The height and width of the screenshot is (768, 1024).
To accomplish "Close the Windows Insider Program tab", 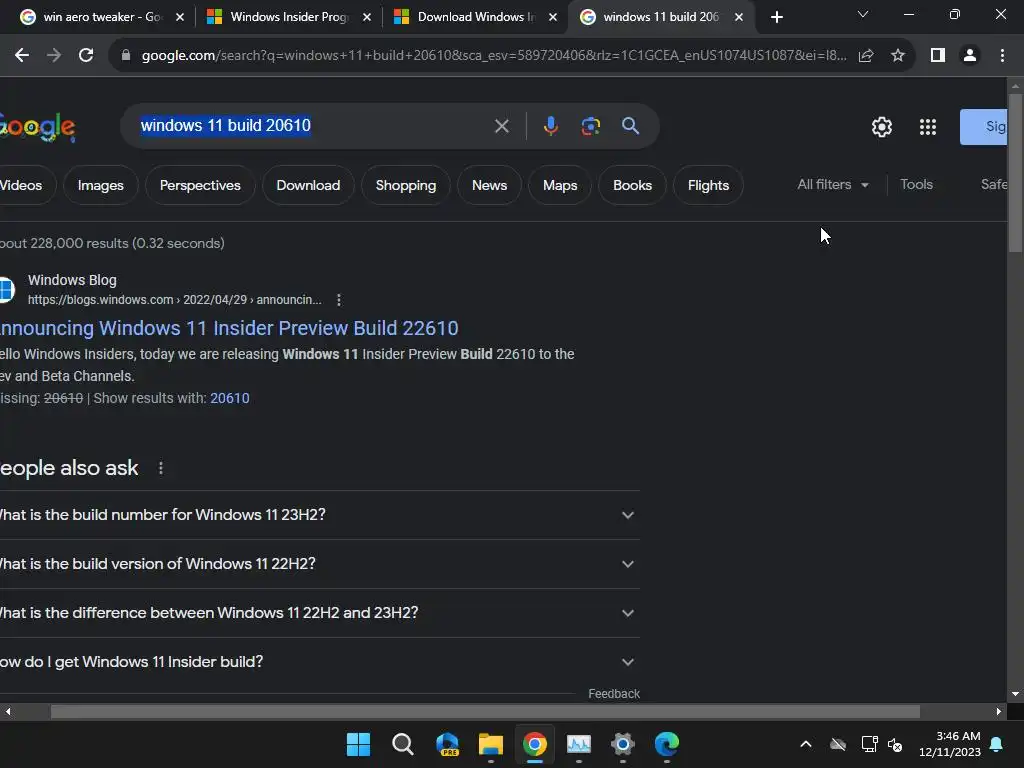I will [x=367, y=17].
